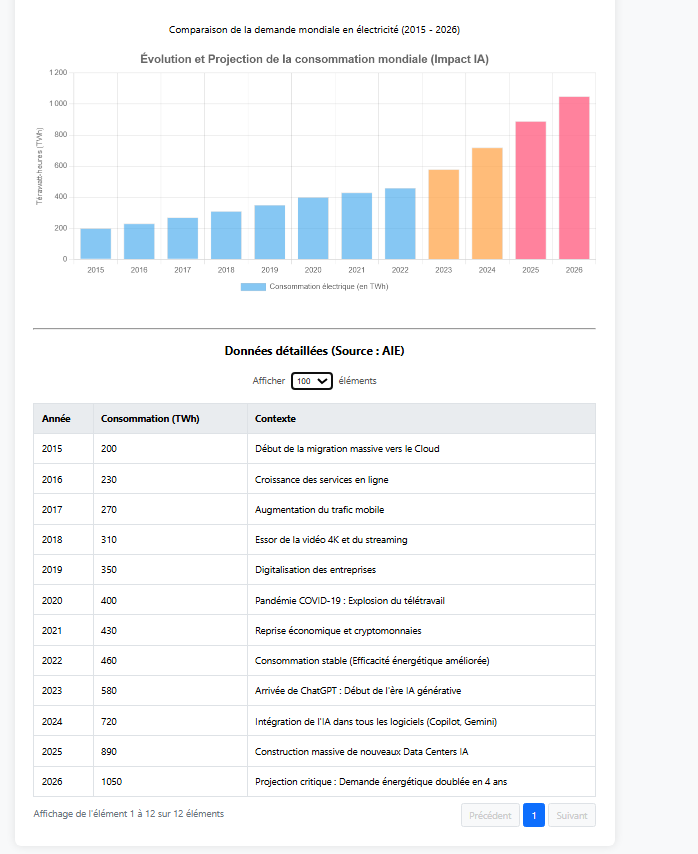Select the 2022 blue chart bar
The image size is (698, 854).
(400, 223)
